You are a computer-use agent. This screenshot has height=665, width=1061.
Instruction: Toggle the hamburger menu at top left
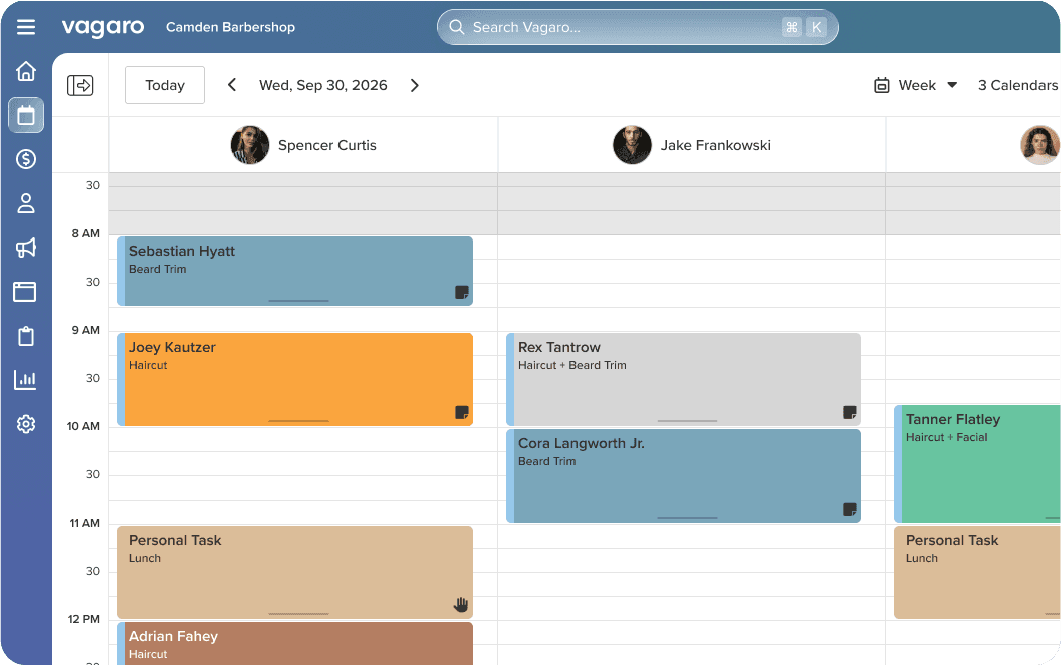click(26, 27)
